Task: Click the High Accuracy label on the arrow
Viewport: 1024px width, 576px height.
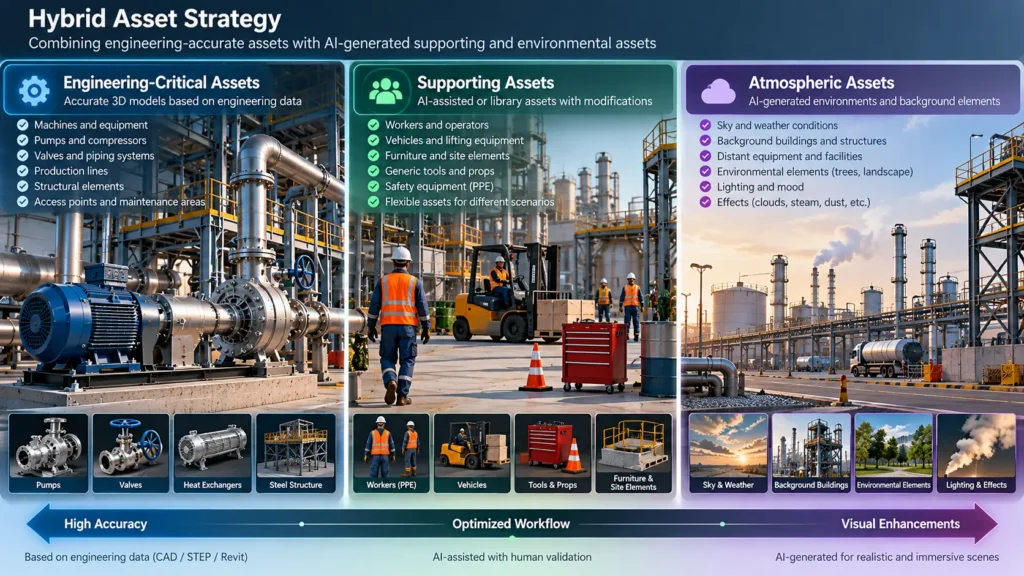Action: tap(105, 524)
